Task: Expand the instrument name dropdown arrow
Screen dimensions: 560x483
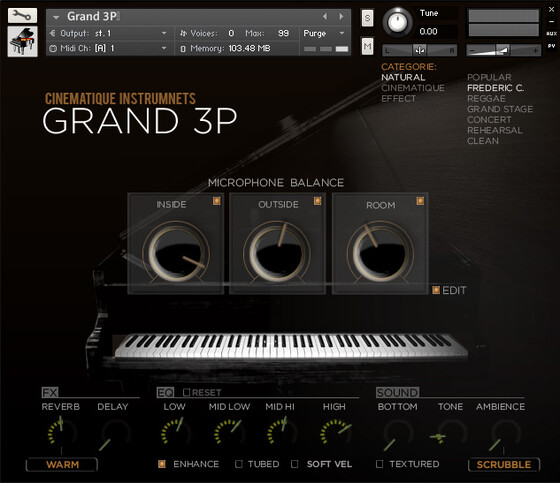Action: coord(56,17)
